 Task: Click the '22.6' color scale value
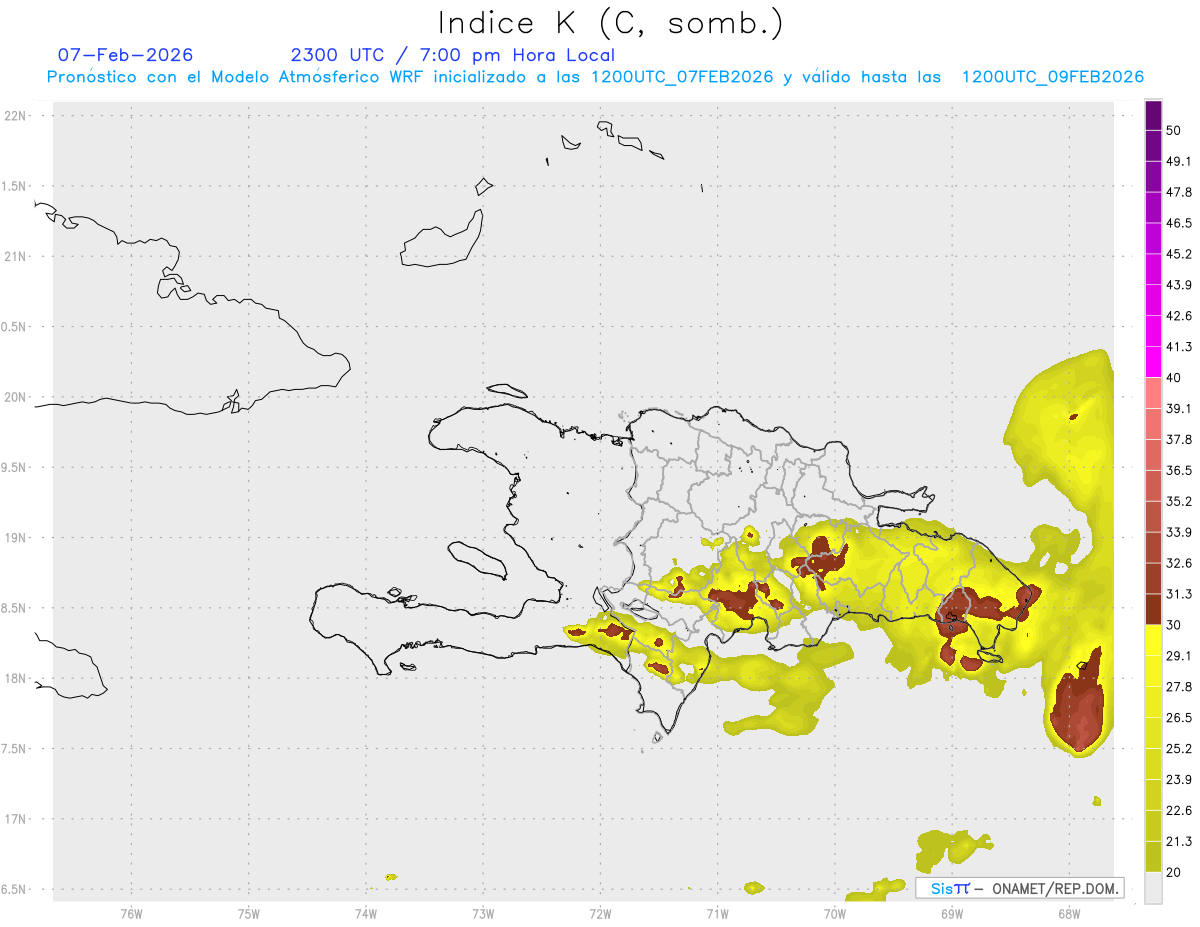(x=1179, y=811)
